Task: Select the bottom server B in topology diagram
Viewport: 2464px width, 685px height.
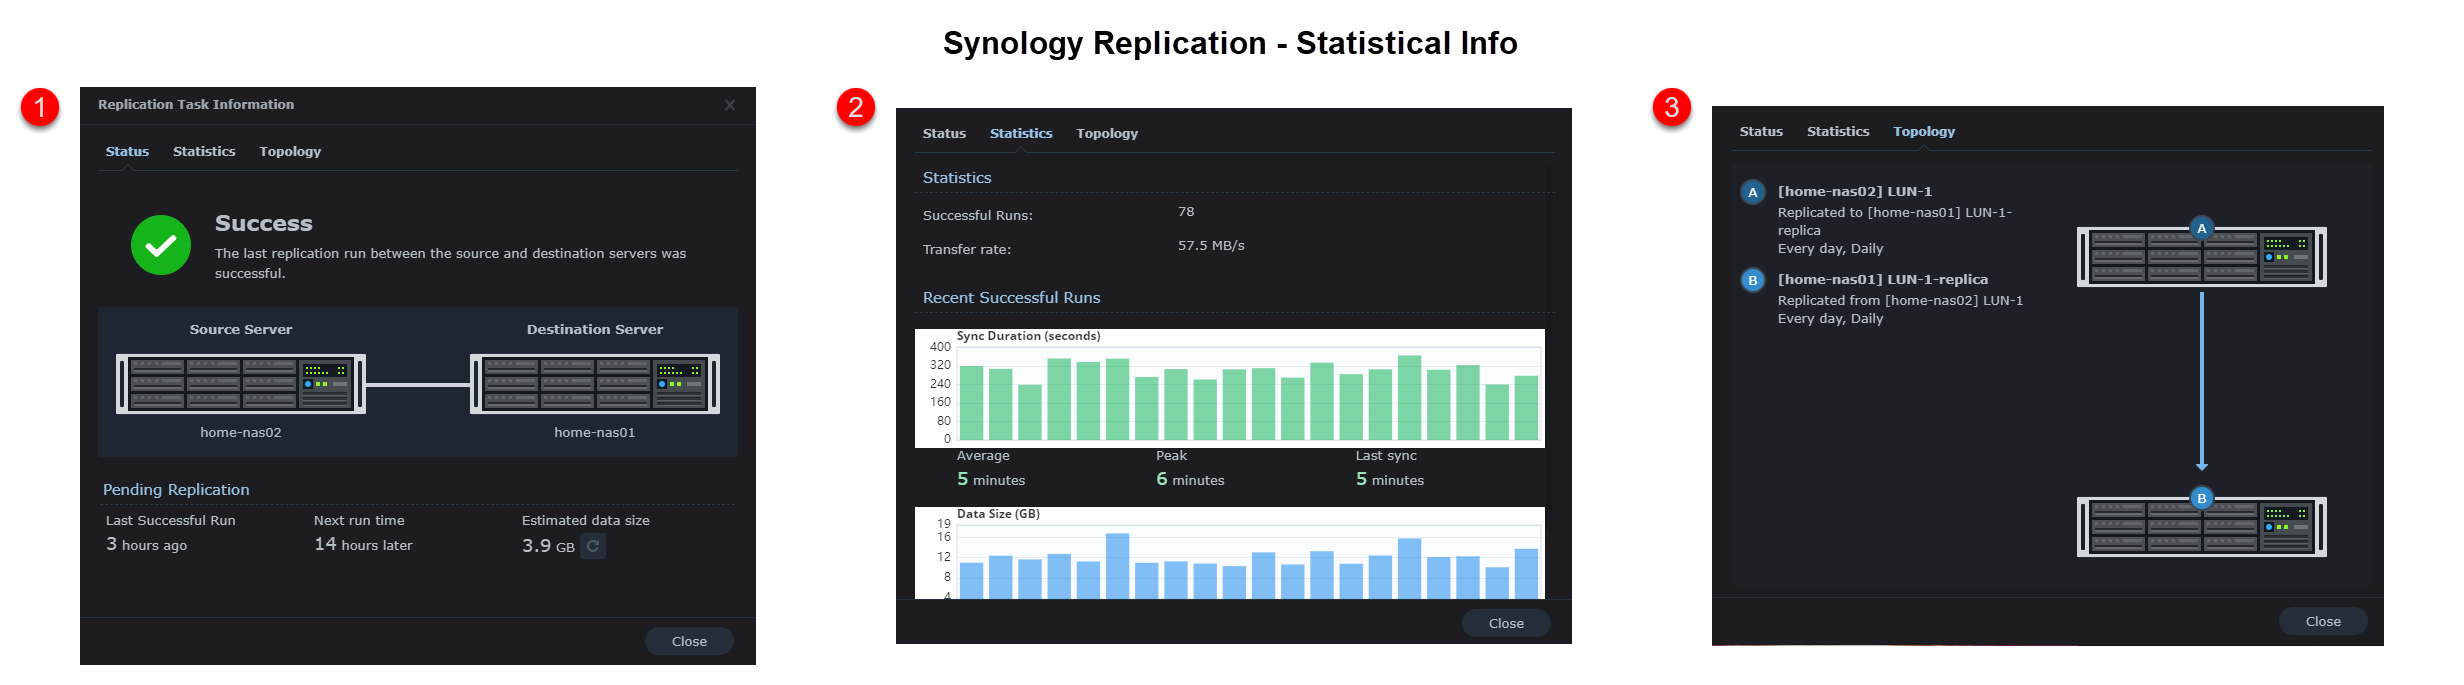Action: click(x=2201, y=527)
